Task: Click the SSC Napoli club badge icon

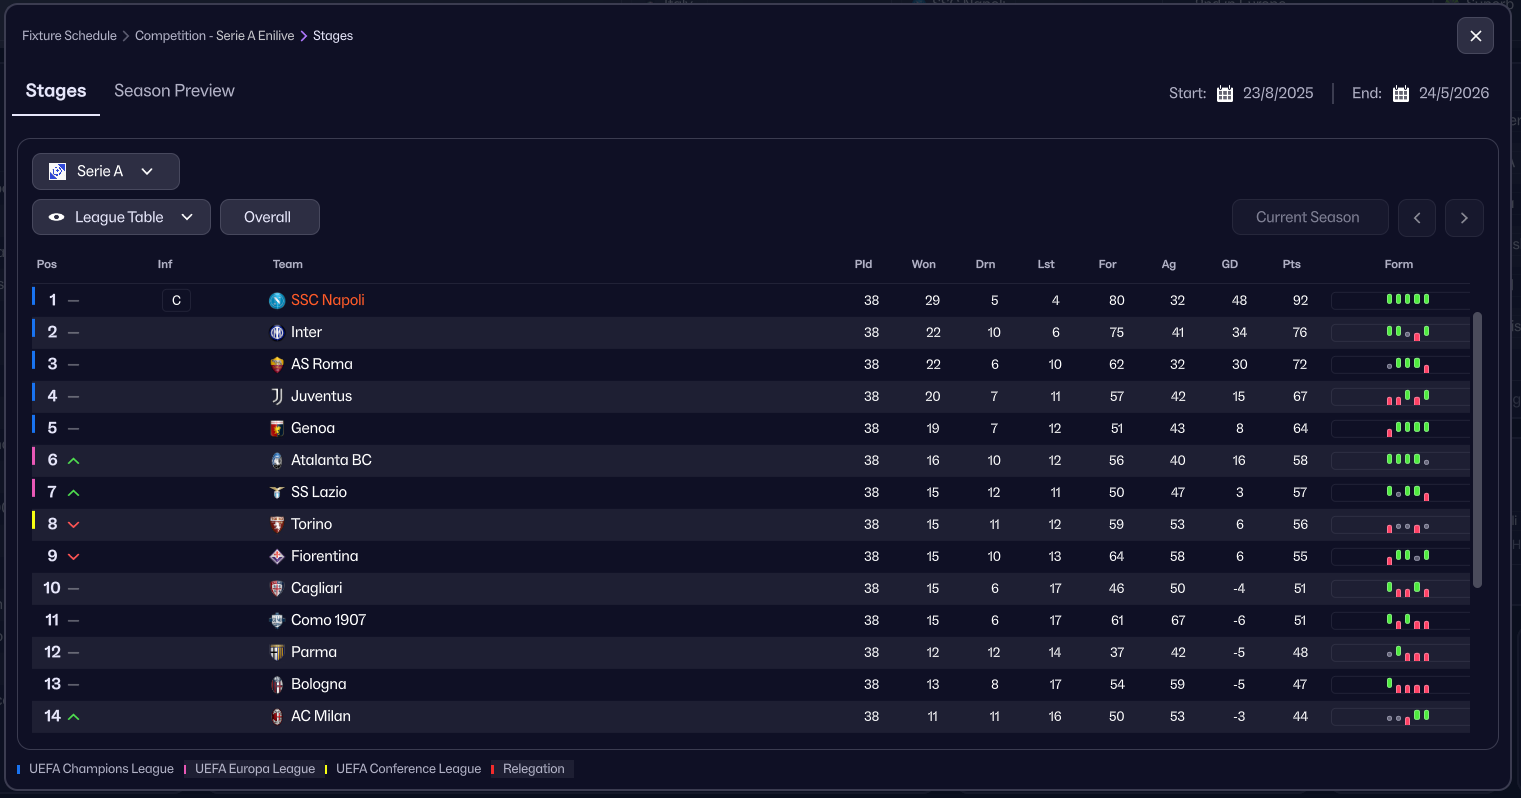Action: point(277,300)
